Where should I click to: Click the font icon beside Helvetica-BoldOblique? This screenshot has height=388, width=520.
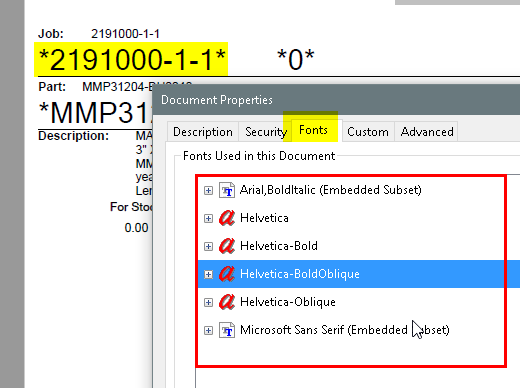[227, 274]
